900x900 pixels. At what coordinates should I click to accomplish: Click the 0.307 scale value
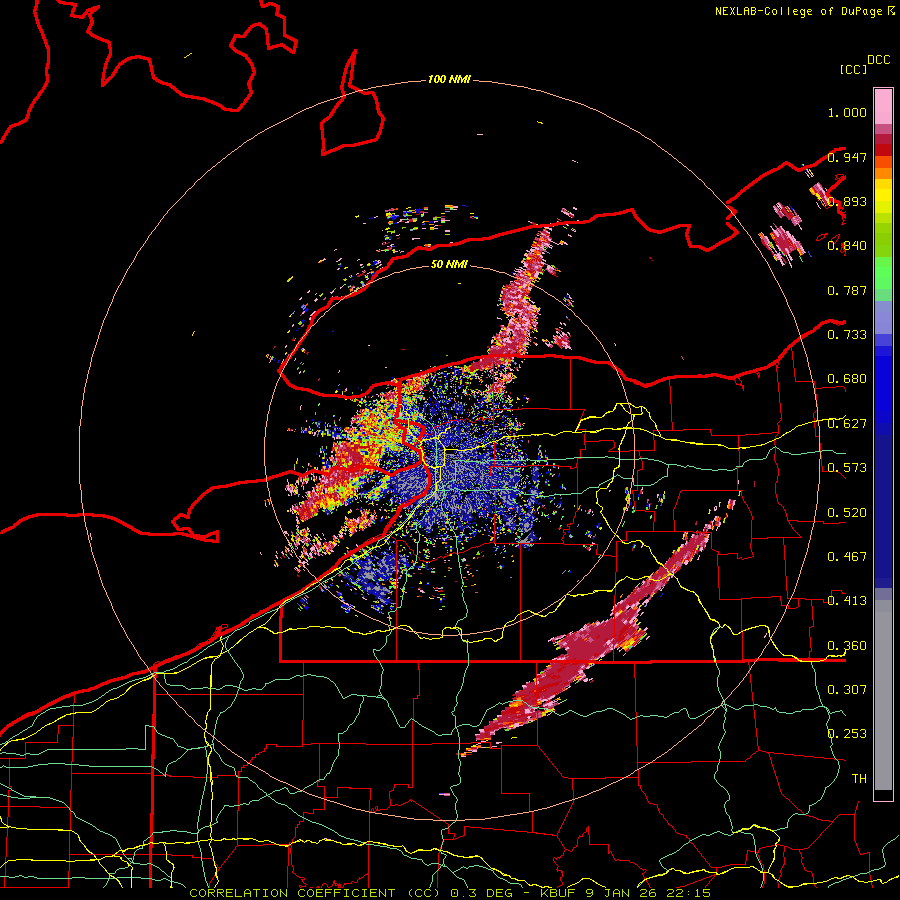(x=847, y=690)
